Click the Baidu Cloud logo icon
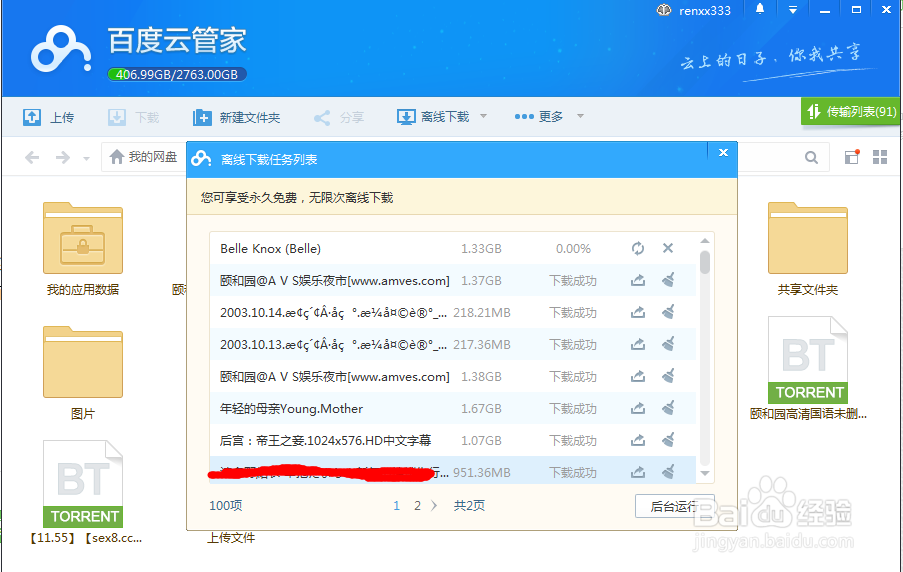Viewport: 903px width, 572px height. [60, 50]
